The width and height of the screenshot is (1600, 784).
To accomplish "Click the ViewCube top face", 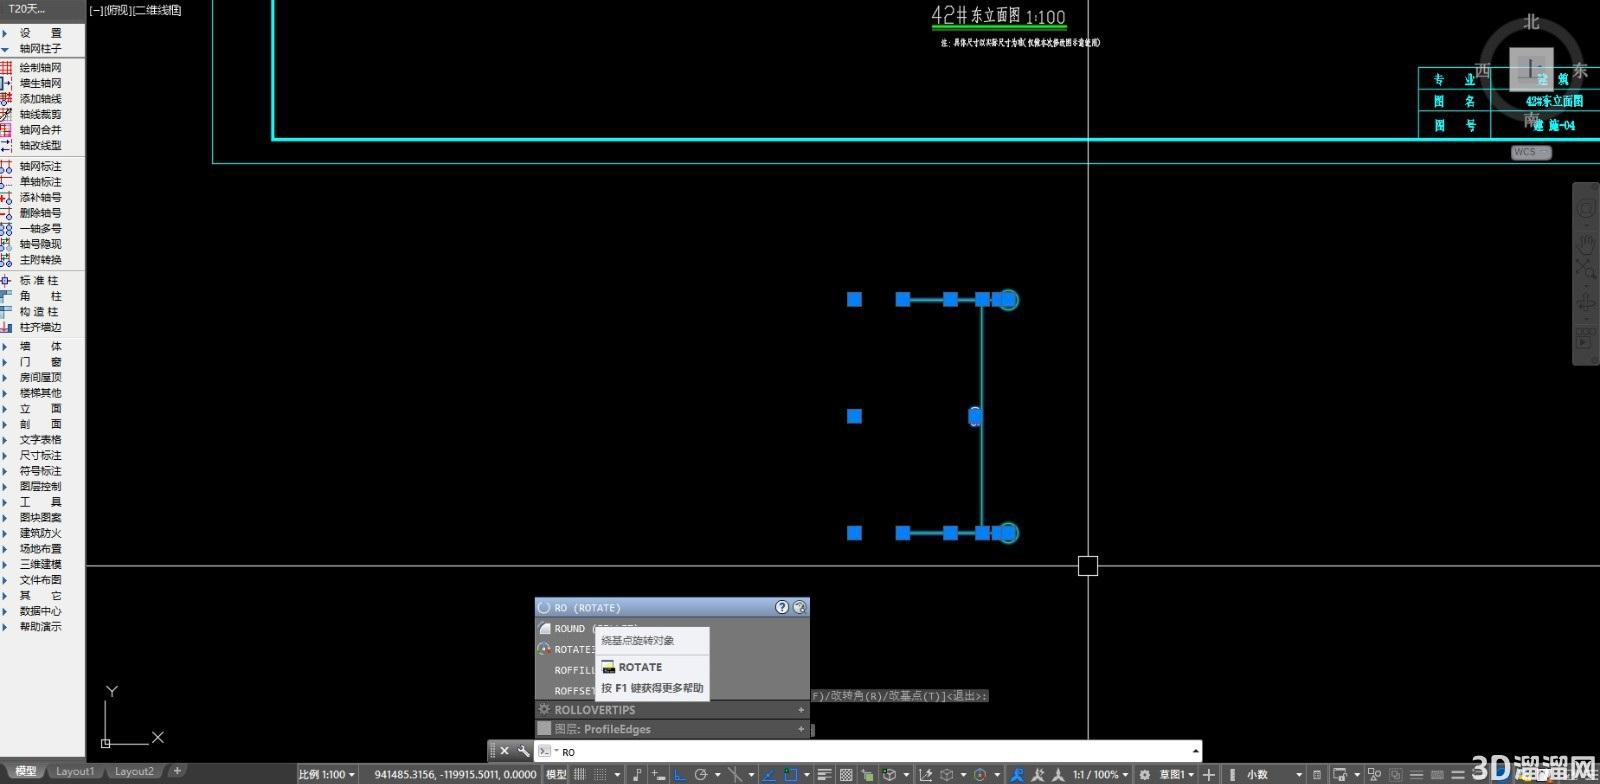I will [x=1531, y=69].
